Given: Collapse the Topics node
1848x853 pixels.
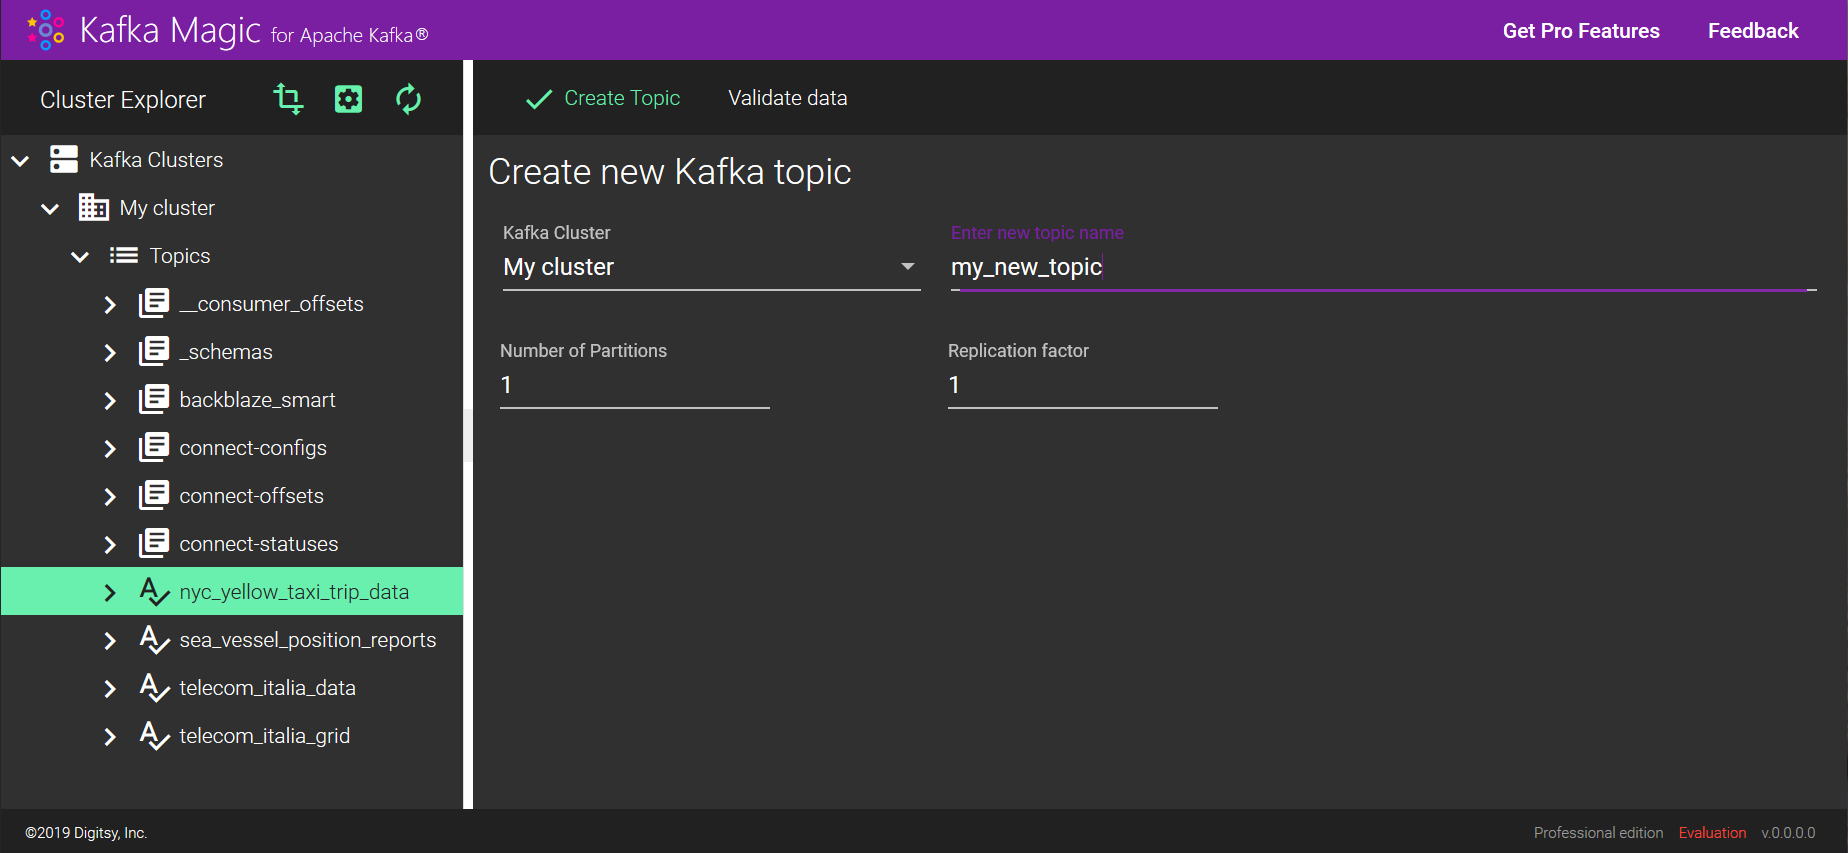Looking at the screenshot, I should coord(80,256).
